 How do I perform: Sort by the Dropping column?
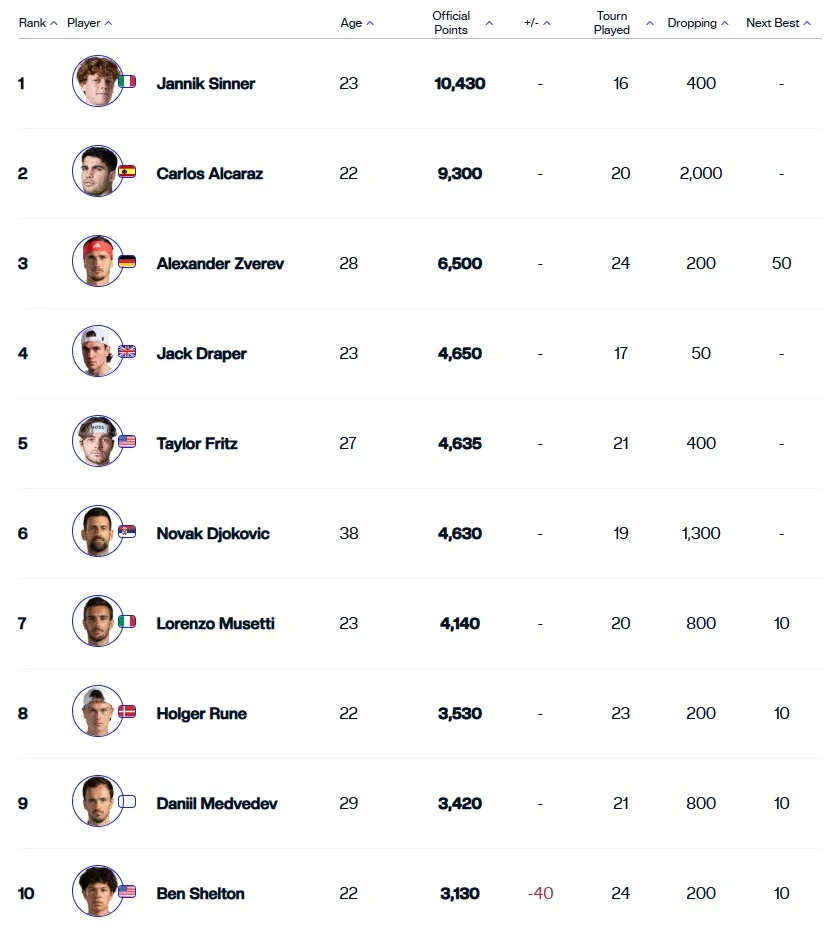(699, 23)
